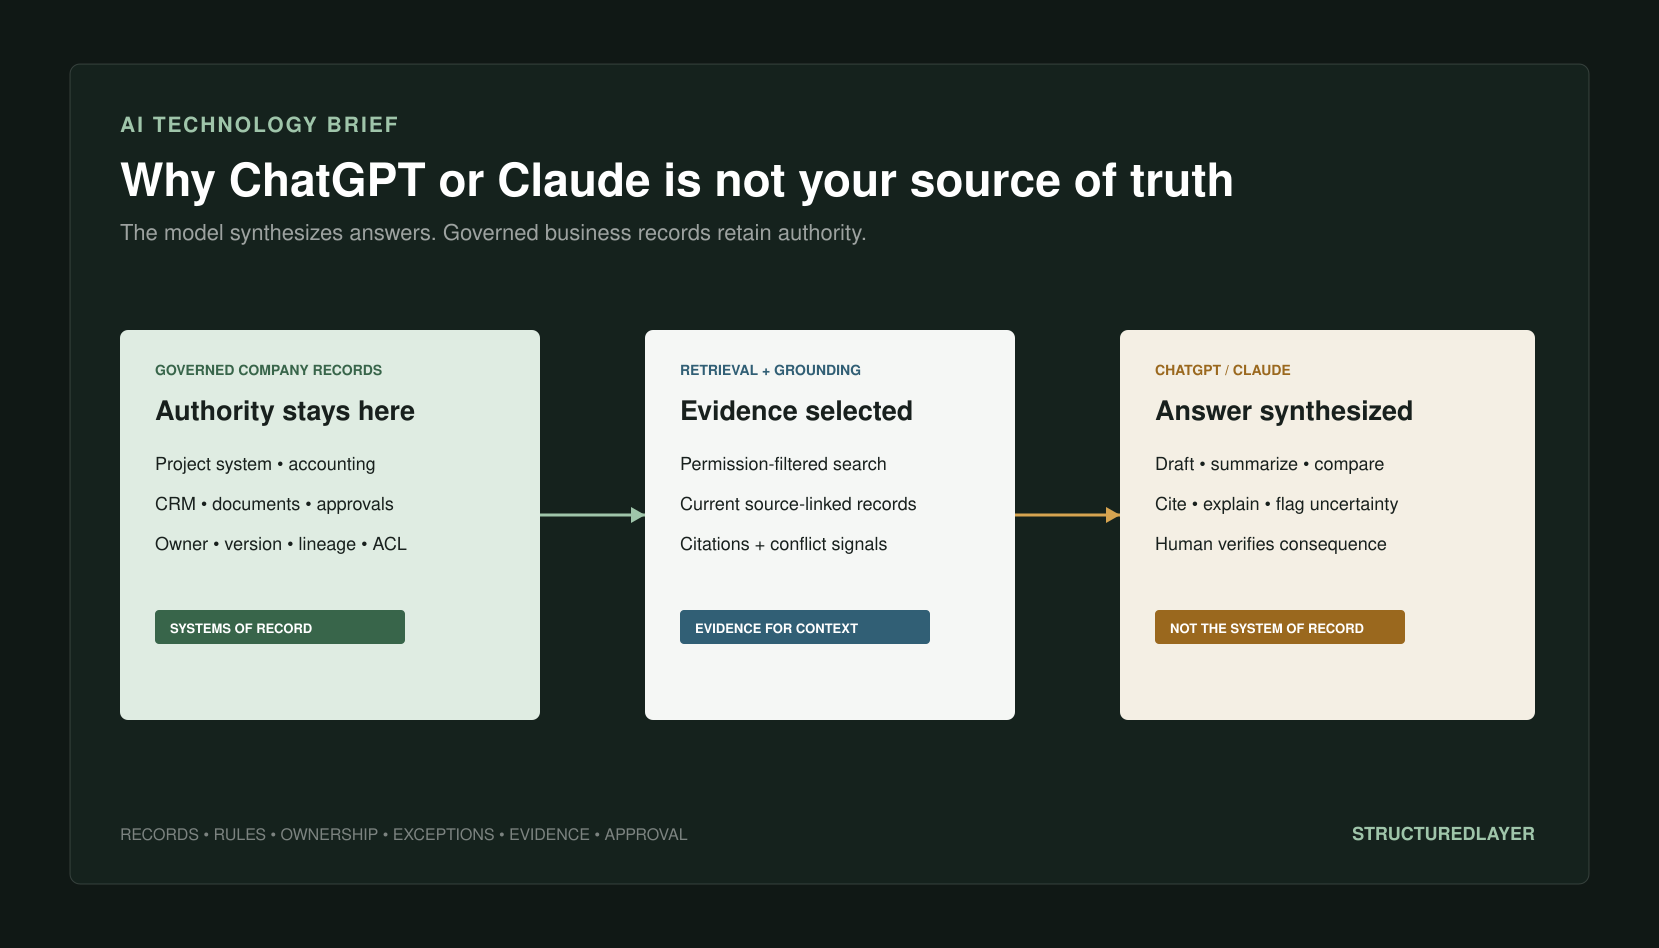Click the Owner version lineage ACL line
Screen dimensions: 1659x948
(281, 544)
